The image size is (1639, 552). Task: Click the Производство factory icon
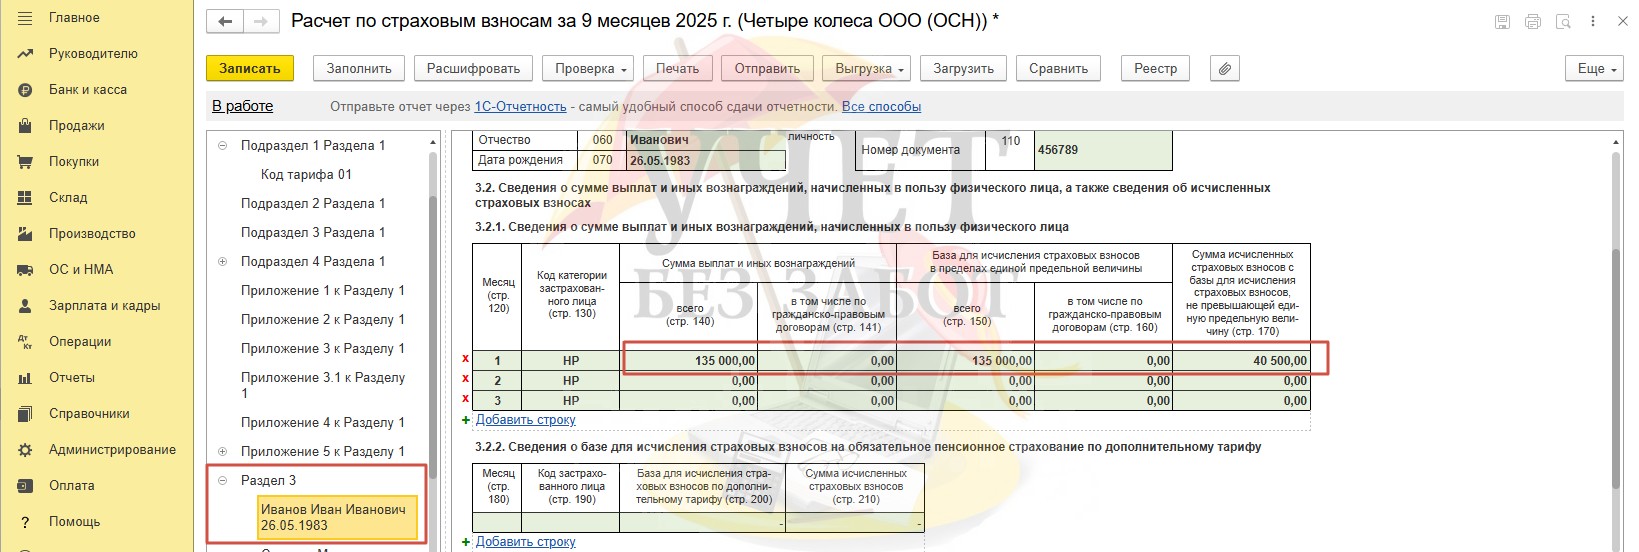point(26,234)
